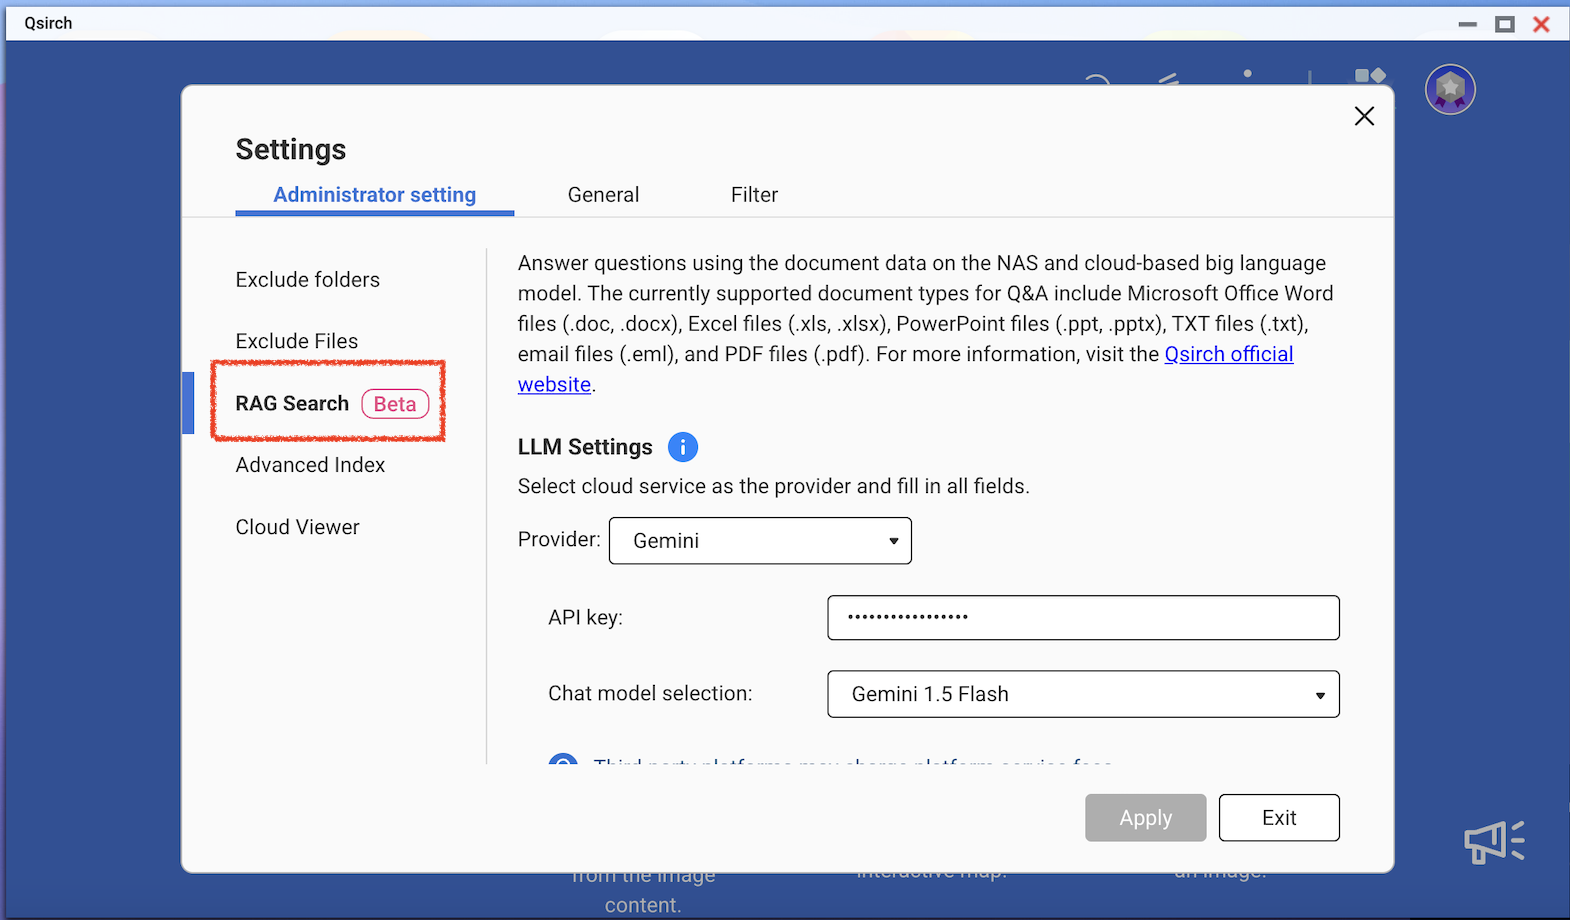Screen dimensions: 1570x920
Task: Select the Administrator setting tab
Action: coord(375,195)
